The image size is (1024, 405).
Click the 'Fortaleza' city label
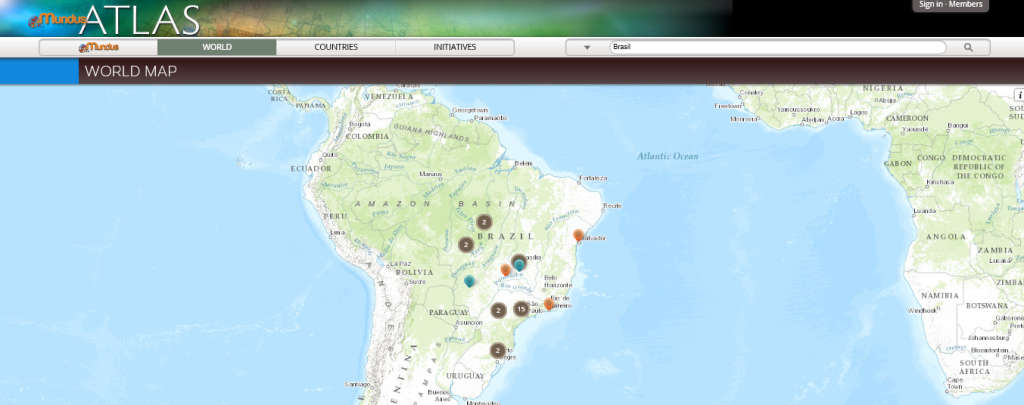pyautogui.click(x=593, y=178)
